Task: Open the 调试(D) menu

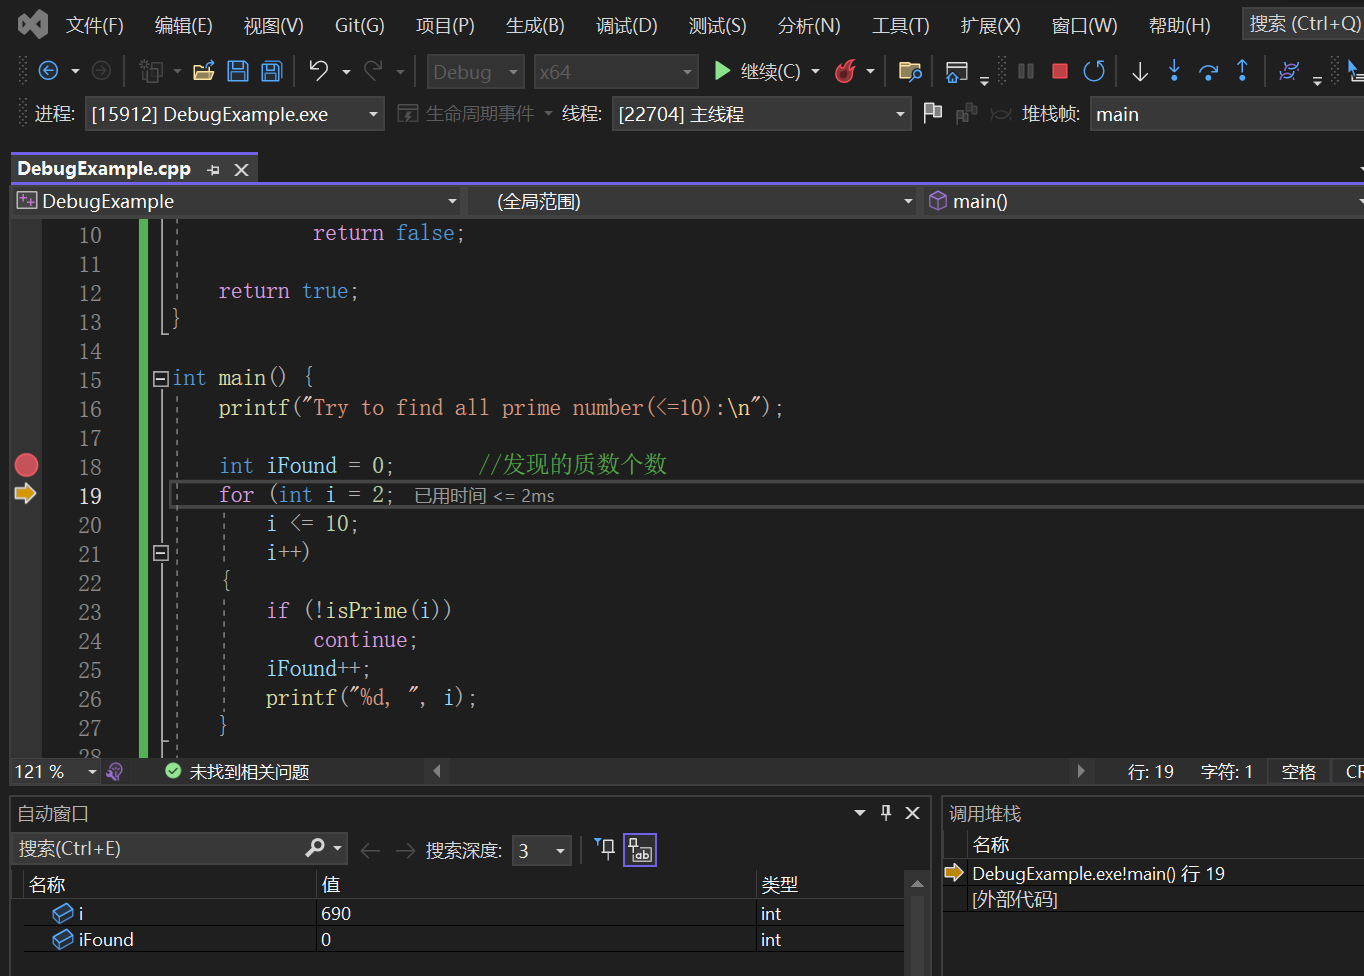Action: coord(627,25)
